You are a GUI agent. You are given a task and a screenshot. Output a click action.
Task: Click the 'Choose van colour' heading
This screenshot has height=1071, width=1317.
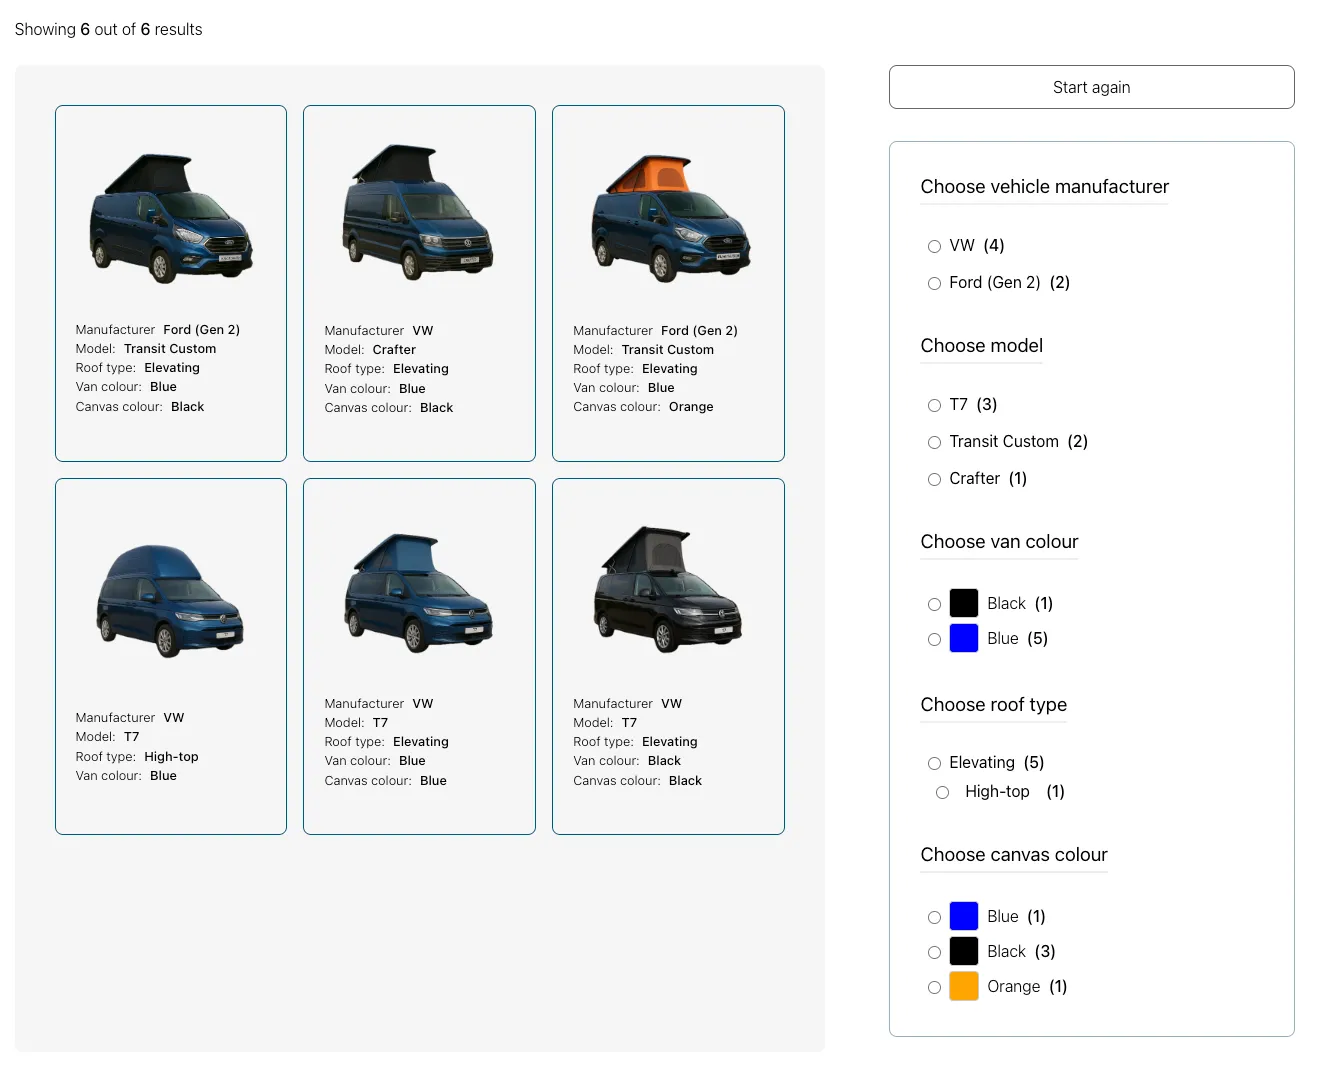tap(999, 542)
